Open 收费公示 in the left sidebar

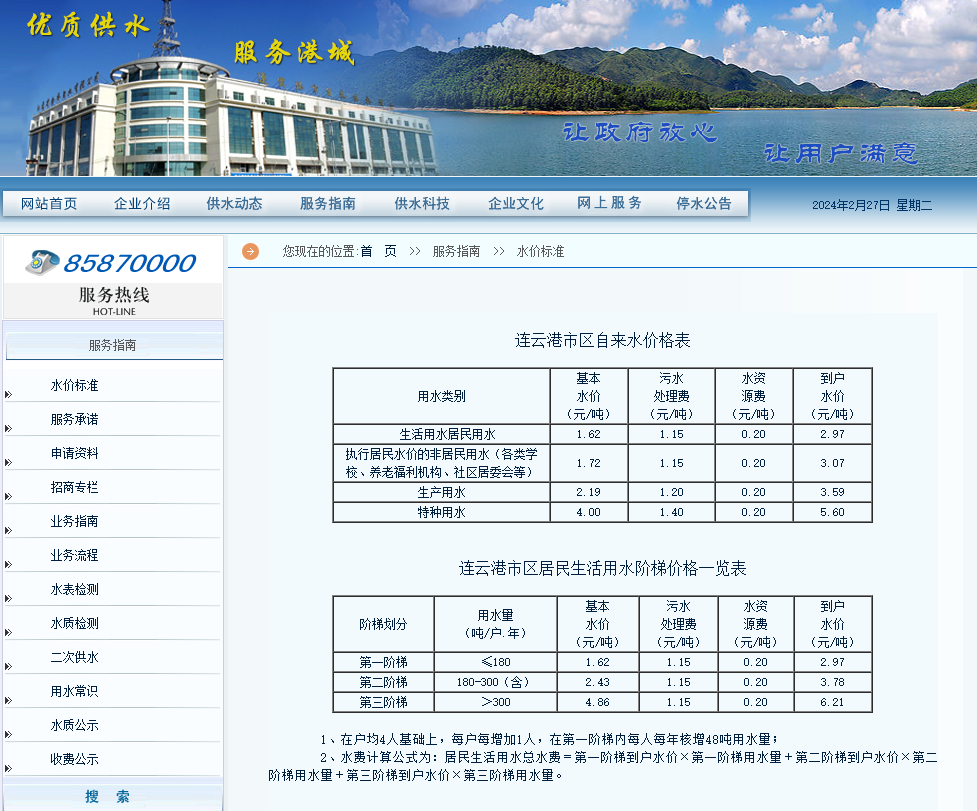click(75, 759)
